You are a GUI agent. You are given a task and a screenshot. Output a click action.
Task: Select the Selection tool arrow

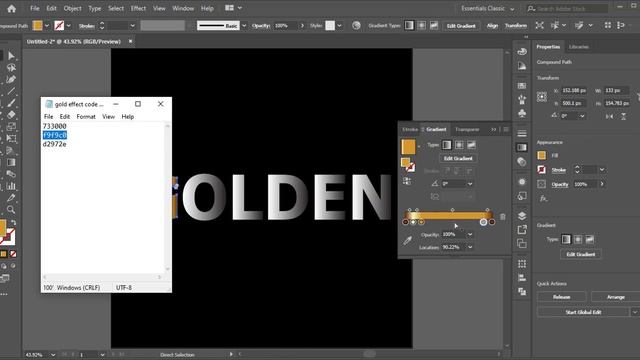coord(11,56)
